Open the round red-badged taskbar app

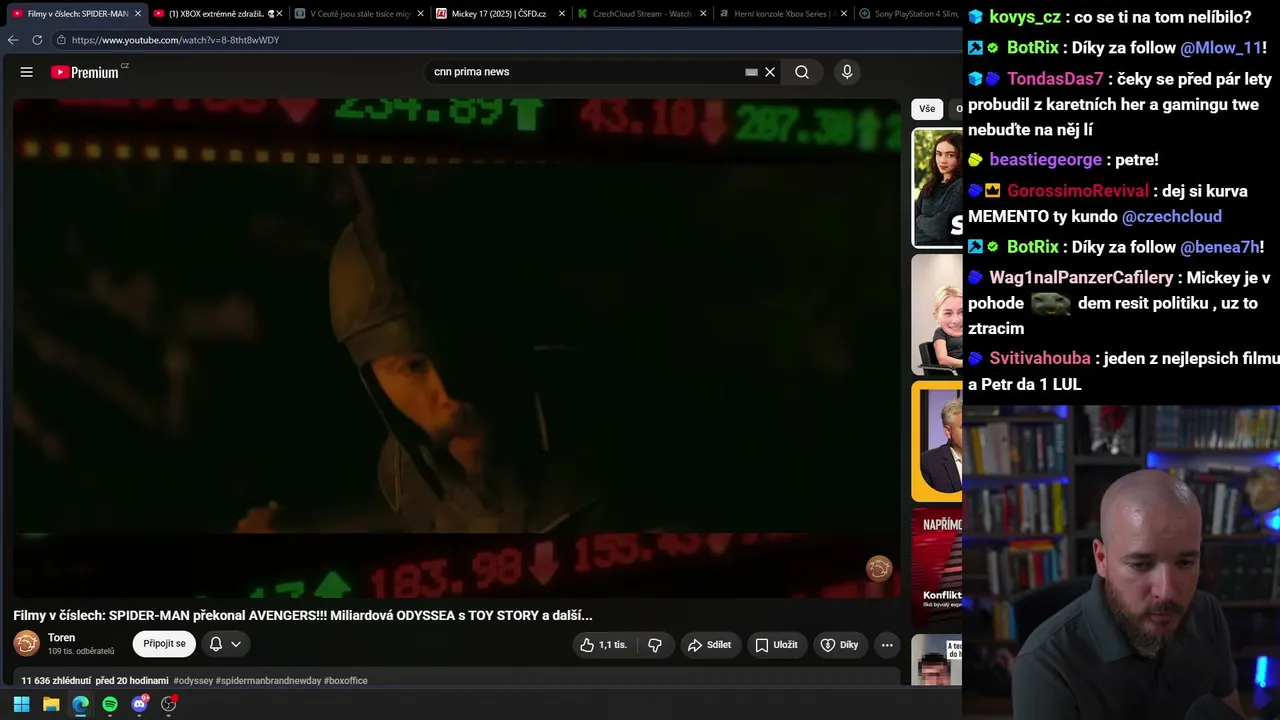click(169, 704)
